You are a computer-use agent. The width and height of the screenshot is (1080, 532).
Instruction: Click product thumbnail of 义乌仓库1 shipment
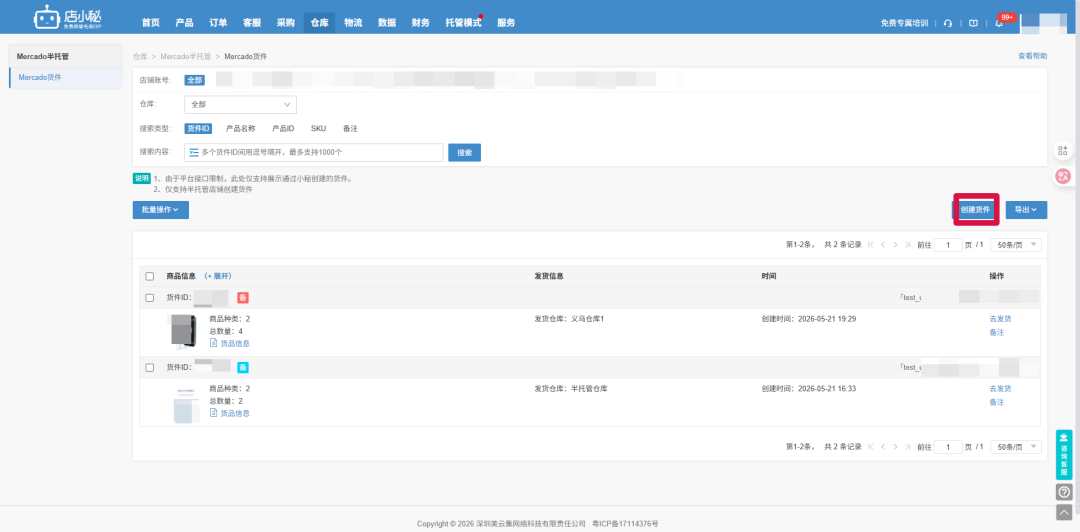(x=183, y=332)
